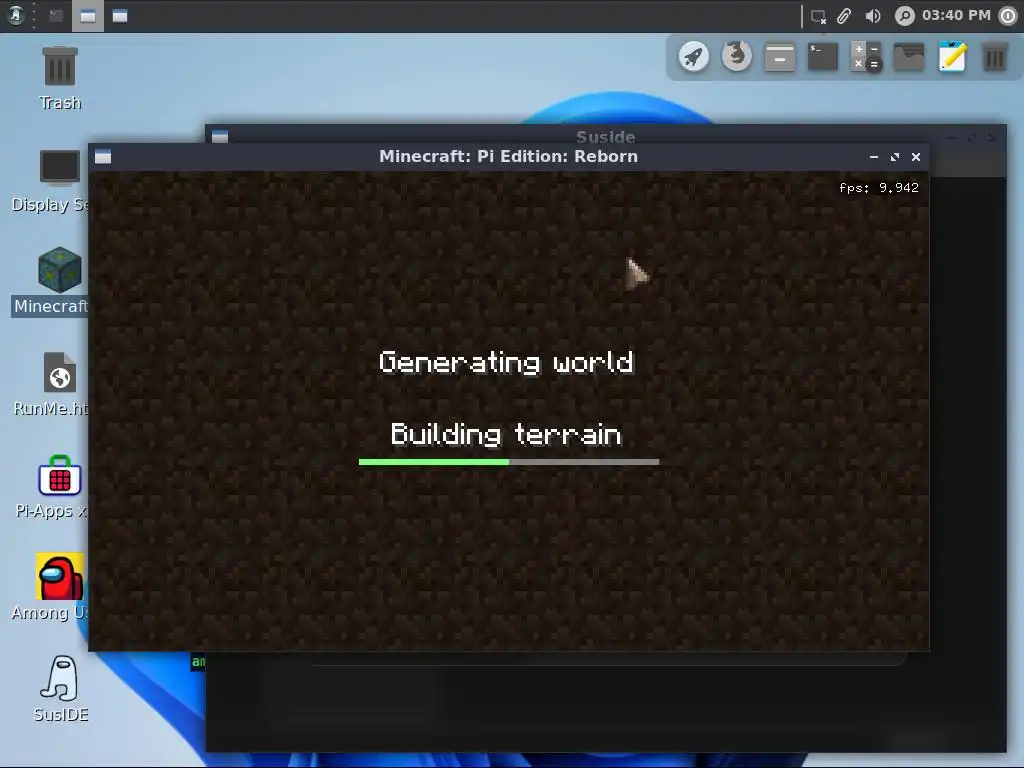Image resolution: width=1024 pixels, height=768 pixels.
Task: Open the calculator from the dock
Action: tap(866, 57)
